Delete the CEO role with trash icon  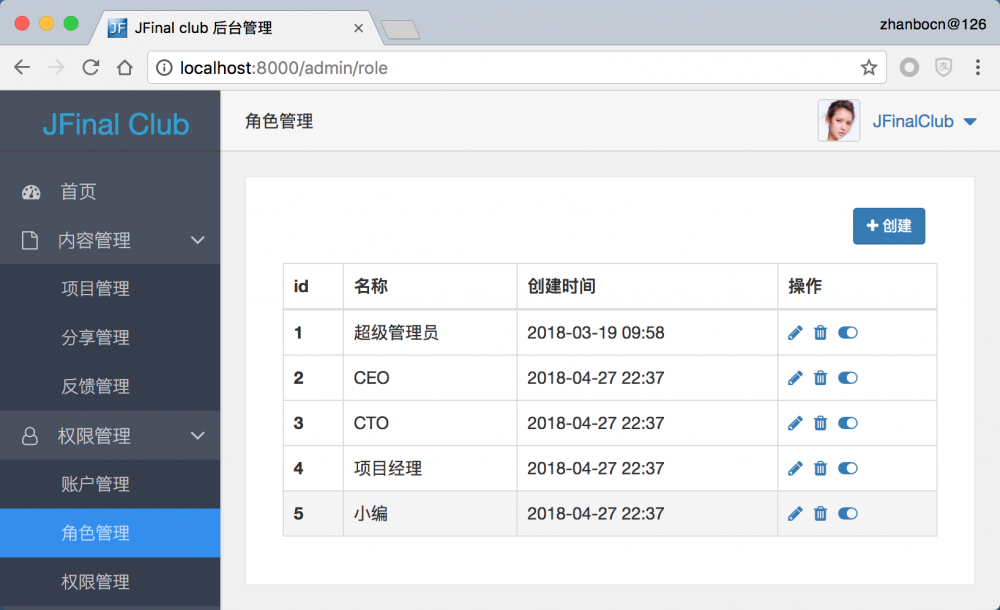click(x=821, y=377)
